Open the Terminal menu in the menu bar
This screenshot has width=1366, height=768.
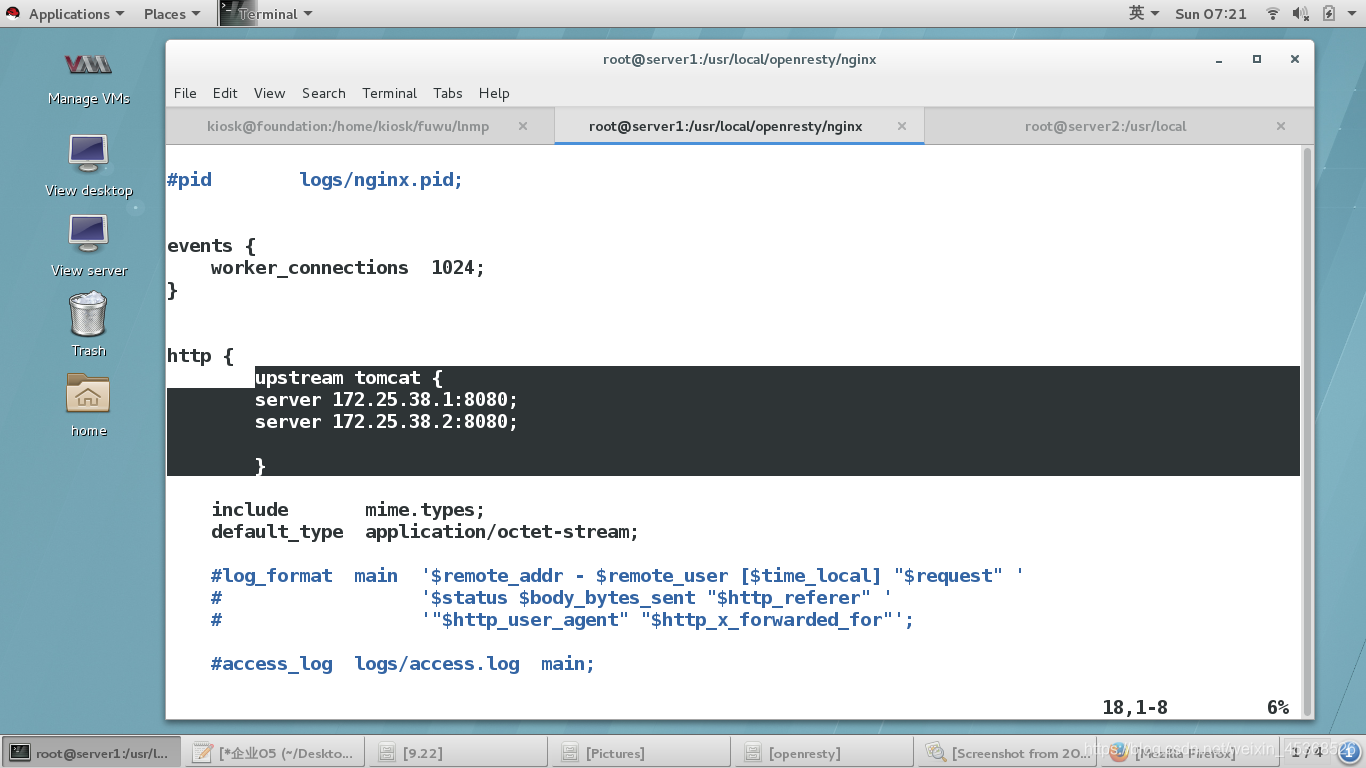(x=389, y=93)
